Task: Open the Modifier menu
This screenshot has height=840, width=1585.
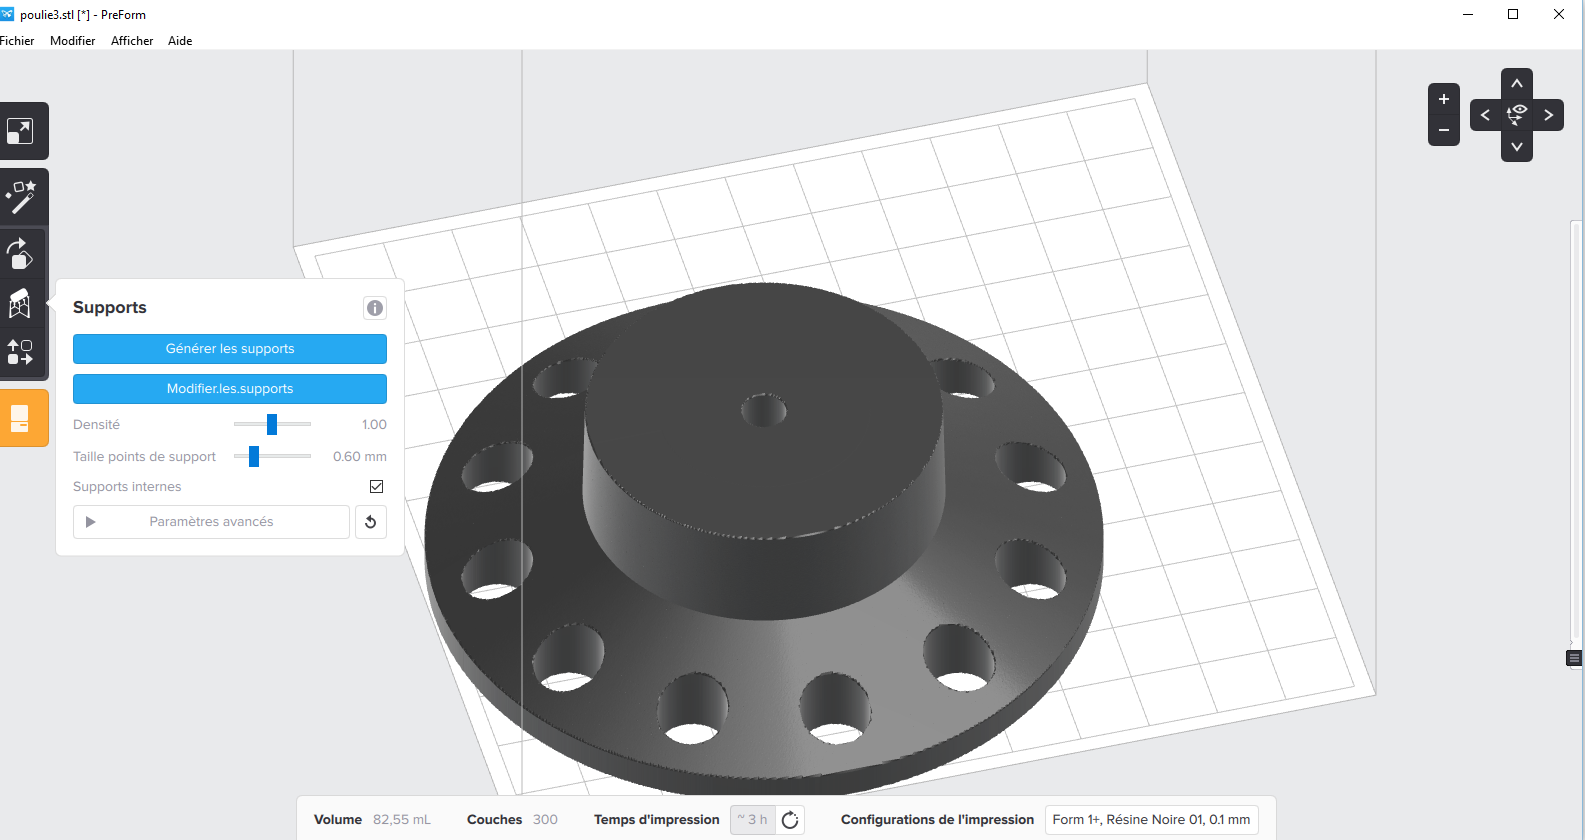Action: click(x=73, y=41)
